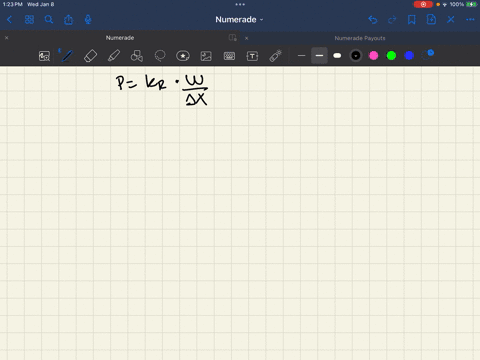Select the laser pointer tool
Screen dimensions: 480x360
[276, 56]
